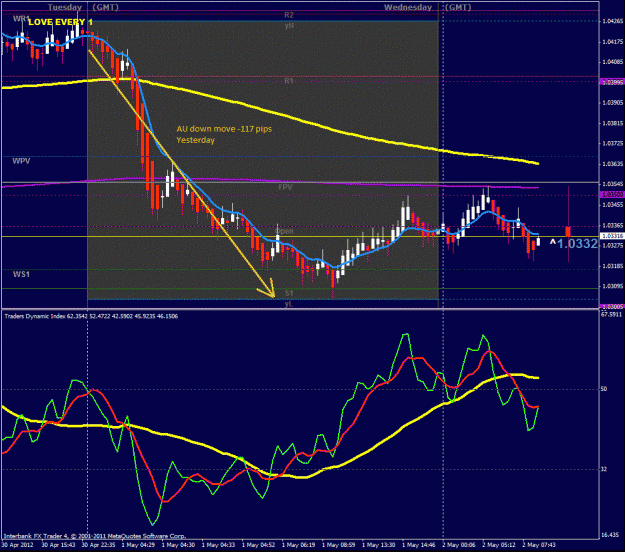Click the yL yesterday-low label
Screen dimensions: 625x552
pos(289,304)
